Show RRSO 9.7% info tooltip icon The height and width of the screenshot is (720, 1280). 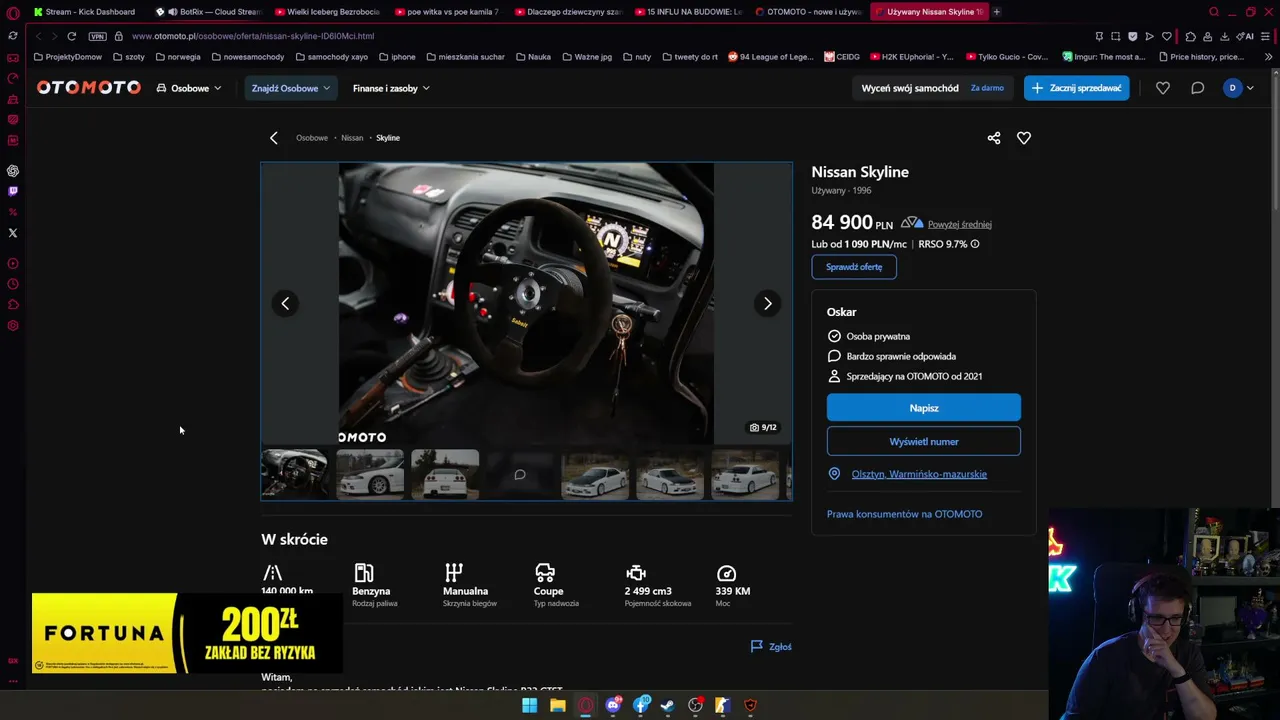coord(975,244)
